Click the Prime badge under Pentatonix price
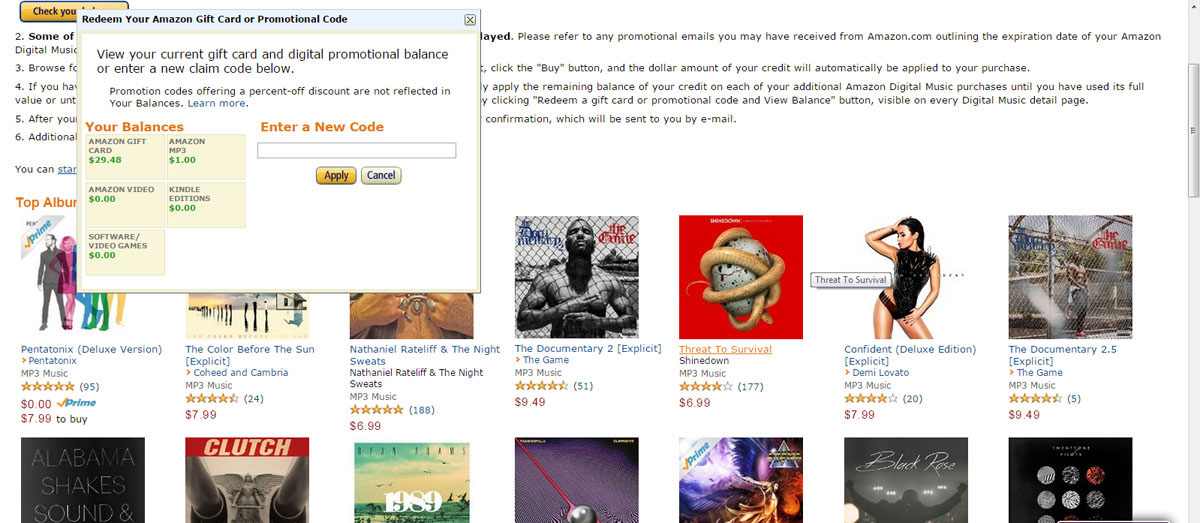1200x523 pixels. point(76,403)
